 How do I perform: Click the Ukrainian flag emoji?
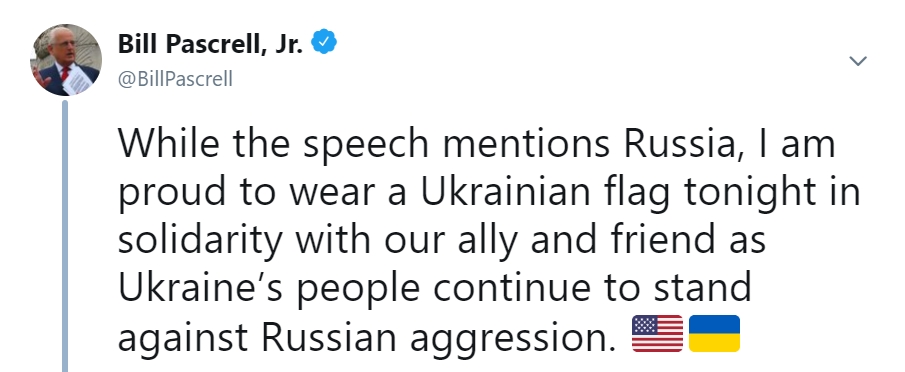pyautogui.click(x=714, y=333)
